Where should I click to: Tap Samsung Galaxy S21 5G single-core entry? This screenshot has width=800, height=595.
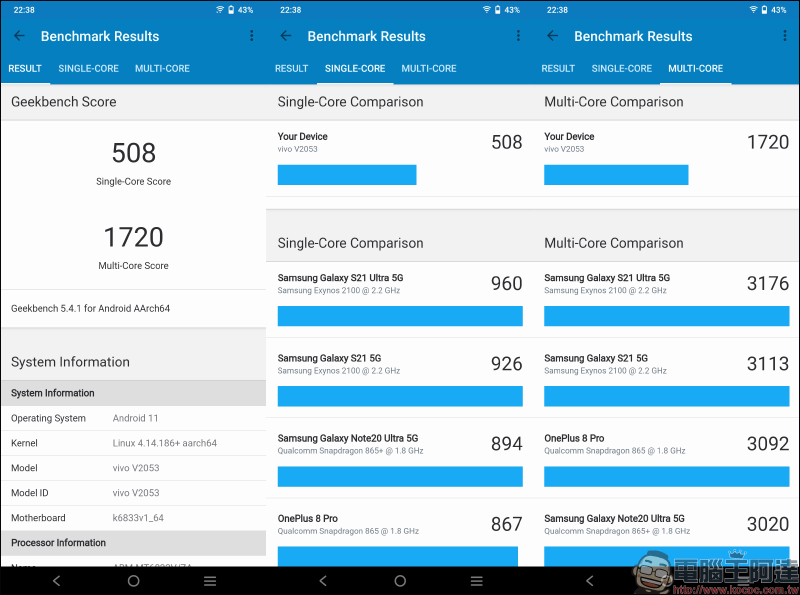(400, 378)
